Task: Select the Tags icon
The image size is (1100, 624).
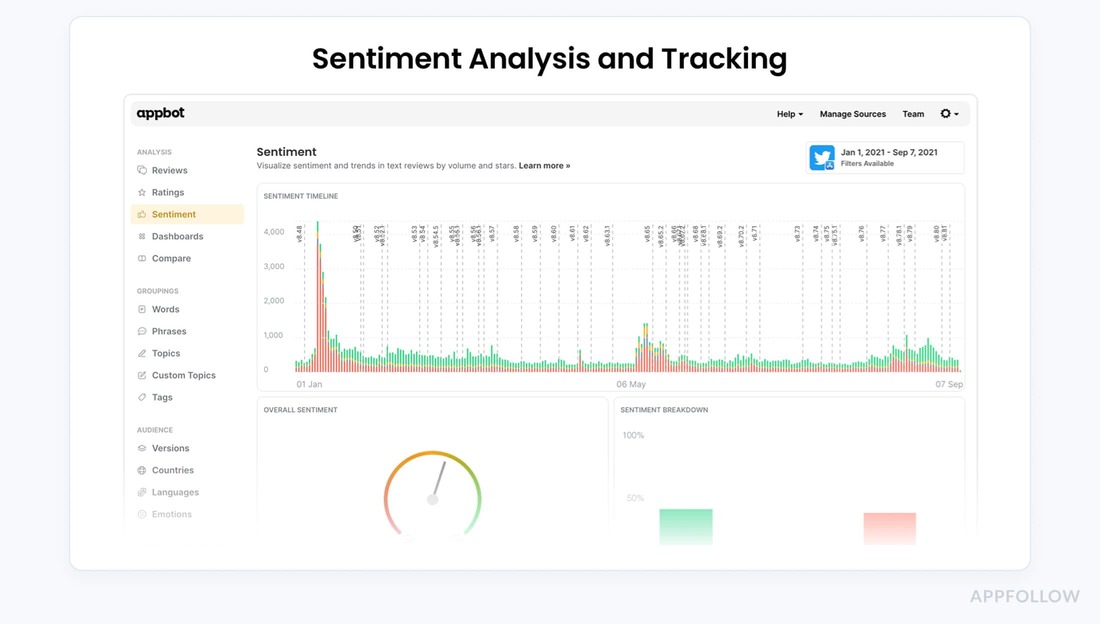Action: [143, 397]
